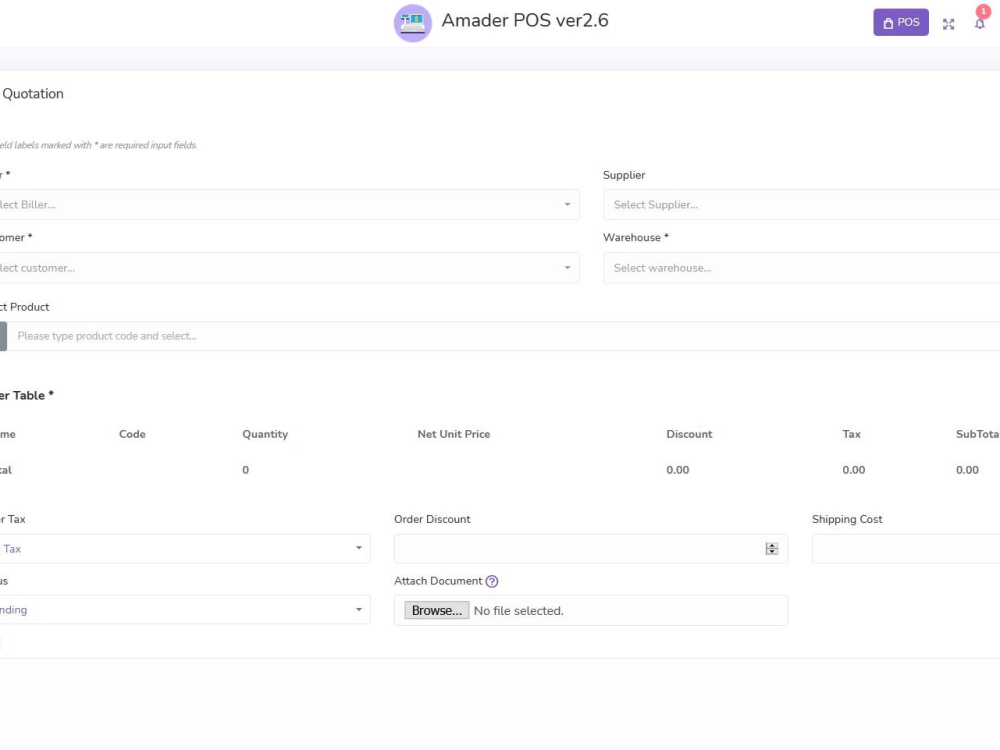This screenshot has width=1000, height=750.
Task: Click the Shipping Cost input field
Action: point(906,548)
